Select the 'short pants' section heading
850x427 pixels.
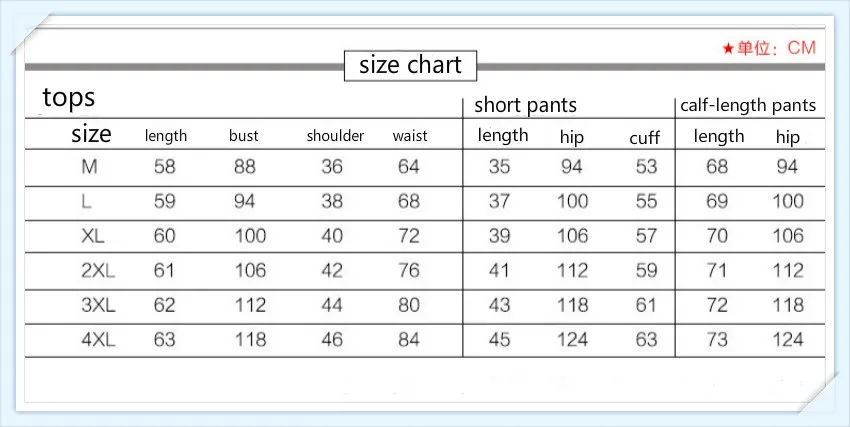point(525,105)
